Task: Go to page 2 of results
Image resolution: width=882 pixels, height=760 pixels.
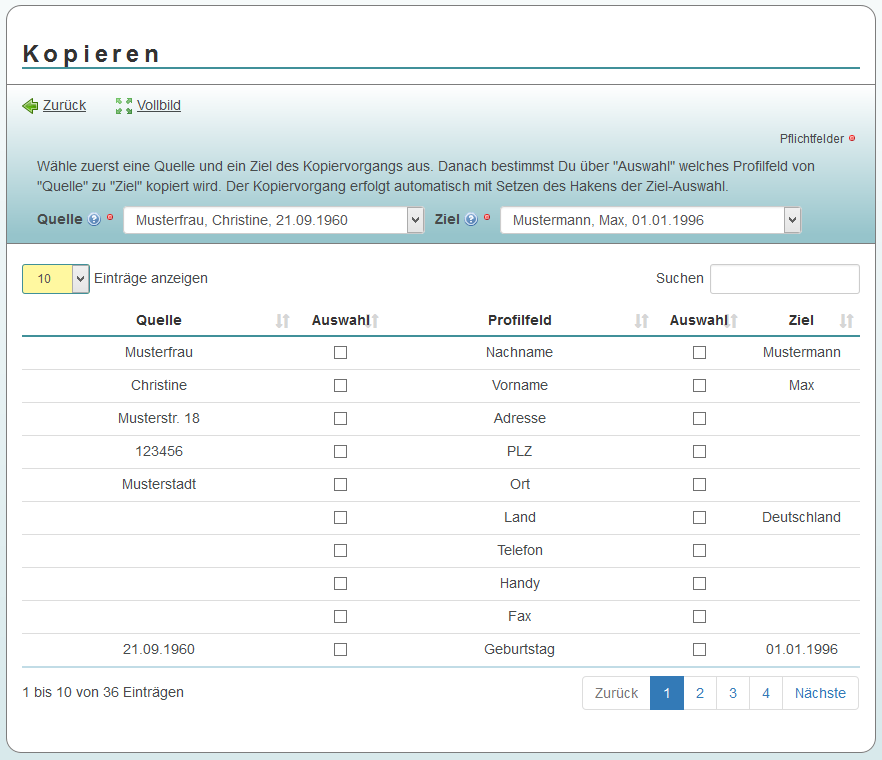Action: (x=700, y=693)
